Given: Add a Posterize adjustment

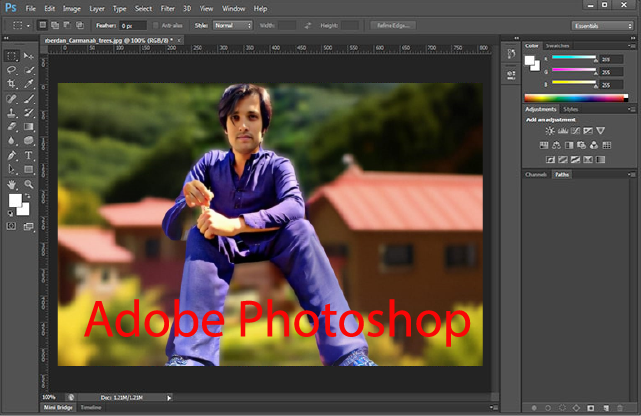Looking at the screenshot, I should coord(563,159).
